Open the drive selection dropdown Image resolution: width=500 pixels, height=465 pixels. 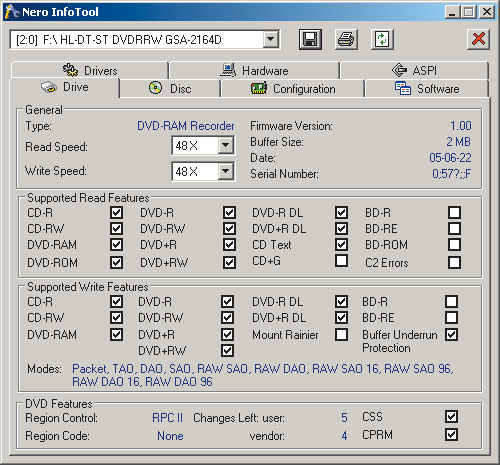pyautogui.click(x=271, y=40)
